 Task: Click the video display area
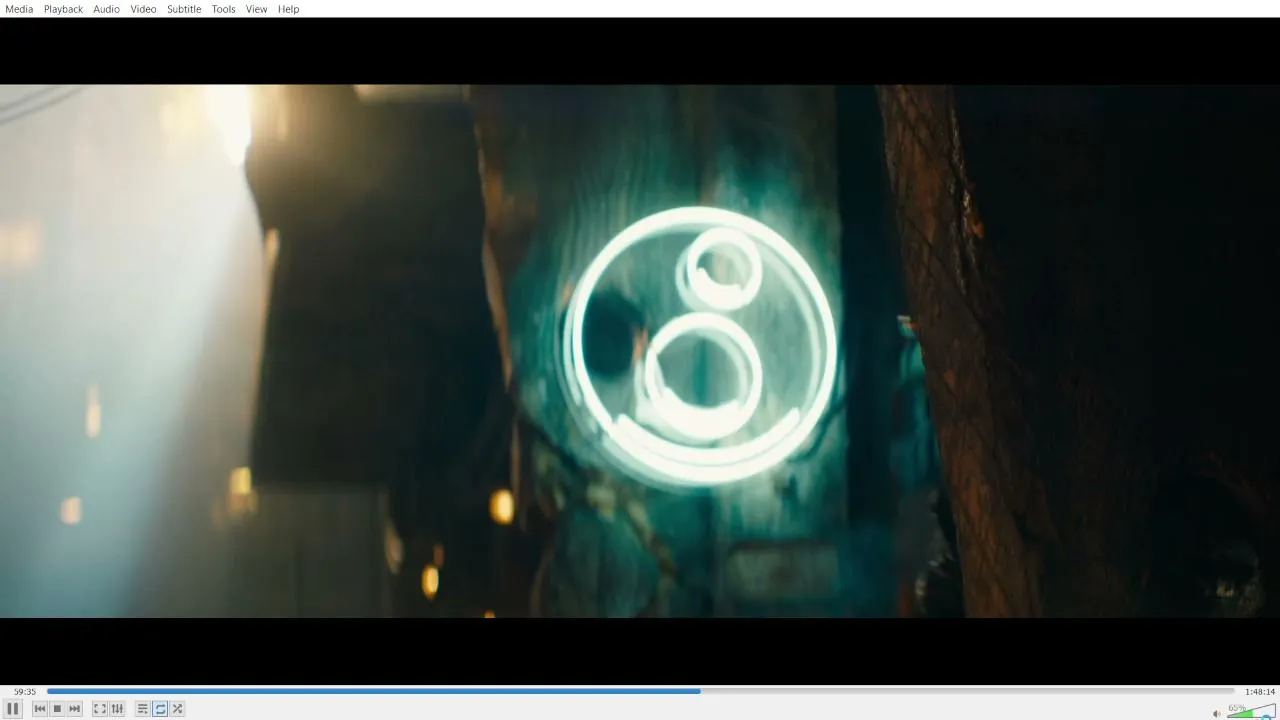tap(640, 351)
